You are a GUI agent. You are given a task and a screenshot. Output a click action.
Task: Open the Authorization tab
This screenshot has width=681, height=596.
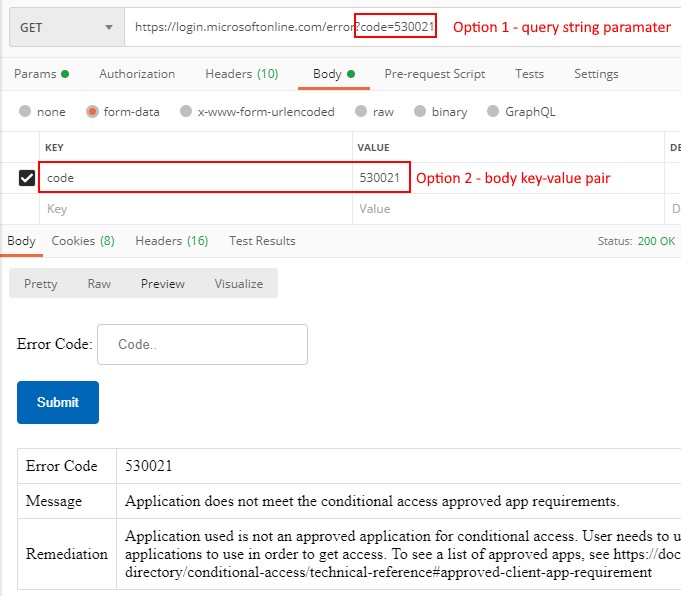137,74
